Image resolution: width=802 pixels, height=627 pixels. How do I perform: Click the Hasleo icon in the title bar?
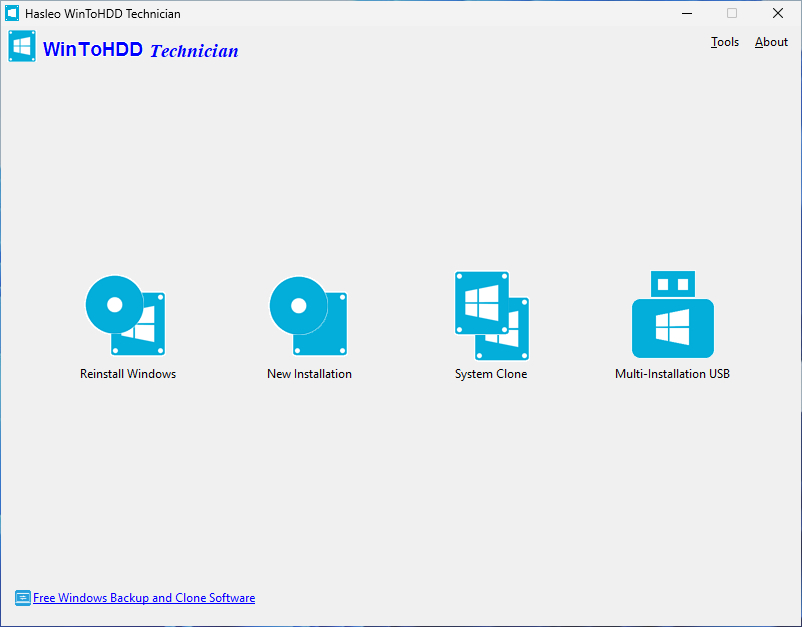click(11, 13)
